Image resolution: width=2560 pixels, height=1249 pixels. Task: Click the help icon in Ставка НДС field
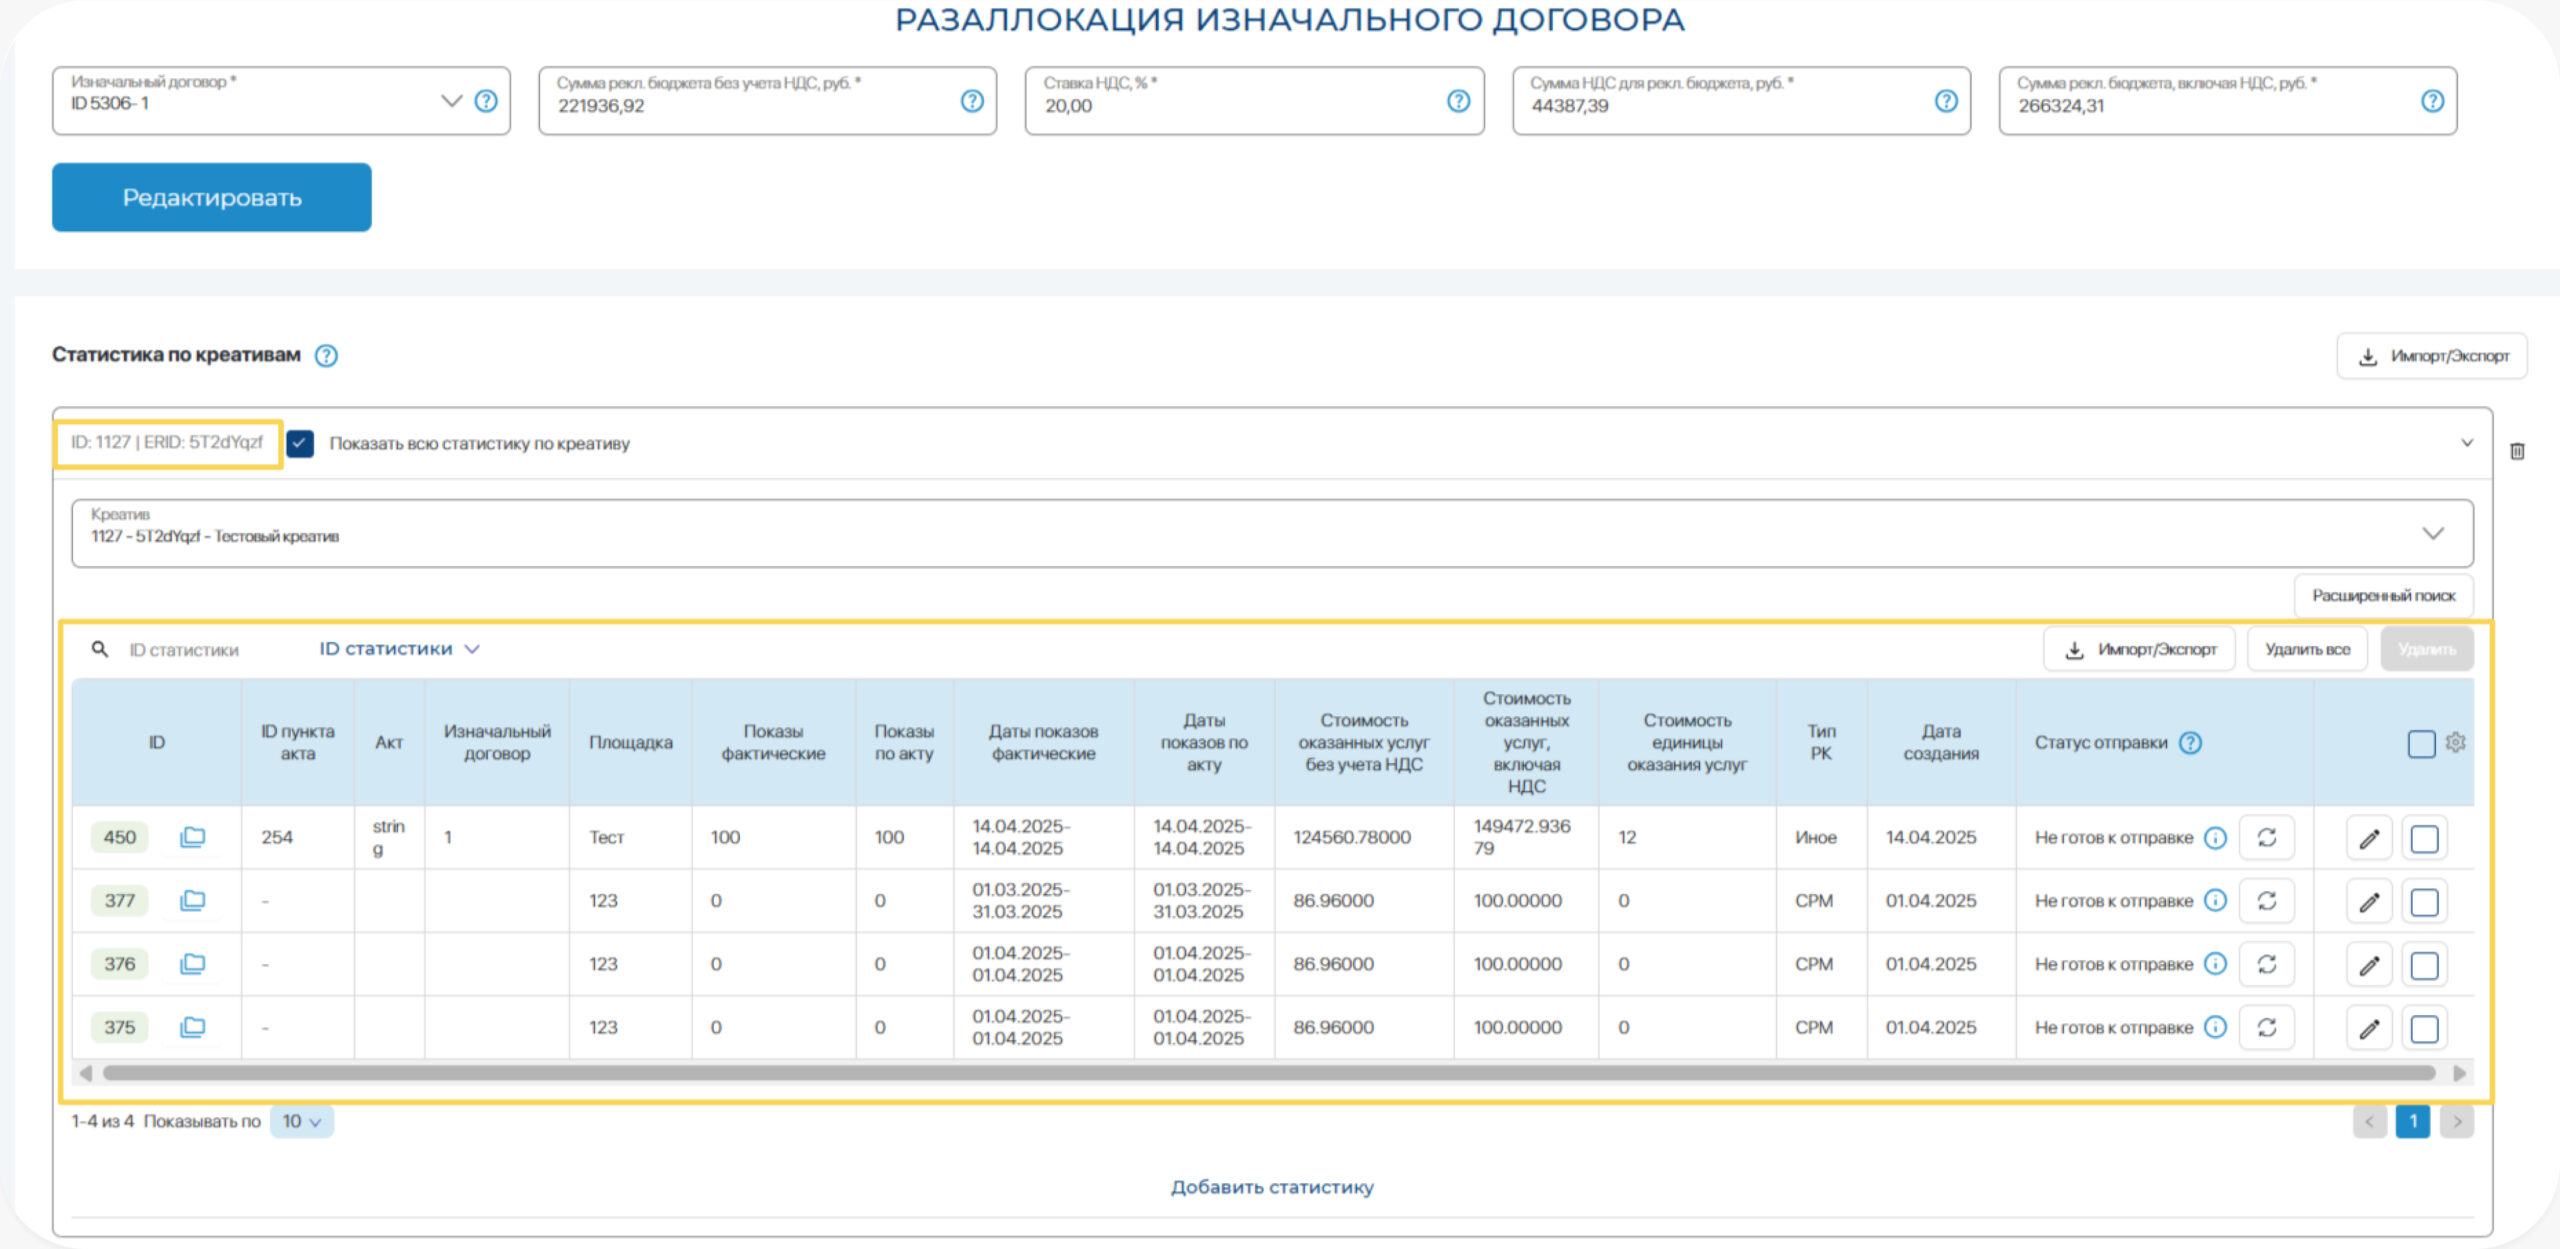click(x=1458, y=101)
